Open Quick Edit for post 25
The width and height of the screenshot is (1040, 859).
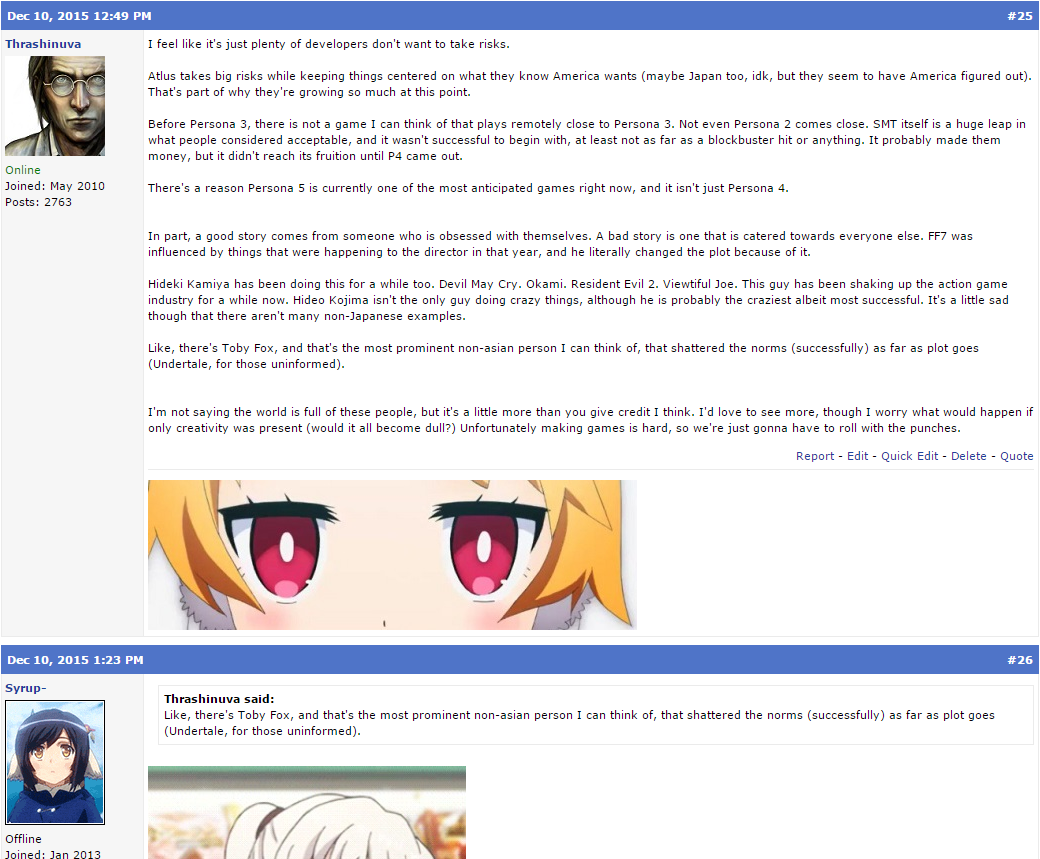(909, 456)
